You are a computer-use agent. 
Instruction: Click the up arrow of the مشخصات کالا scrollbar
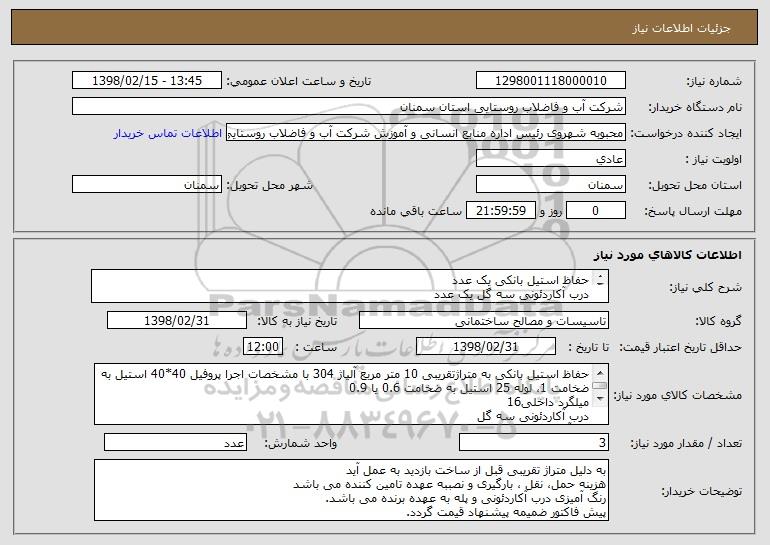point(600,372)
